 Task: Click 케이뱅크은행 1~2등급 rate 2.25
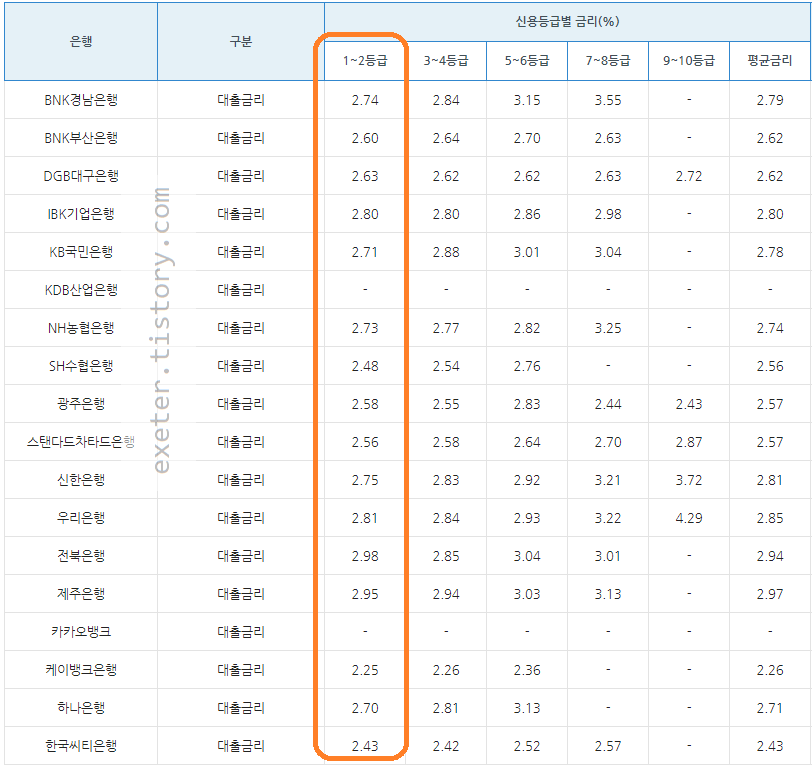(365, 670)
